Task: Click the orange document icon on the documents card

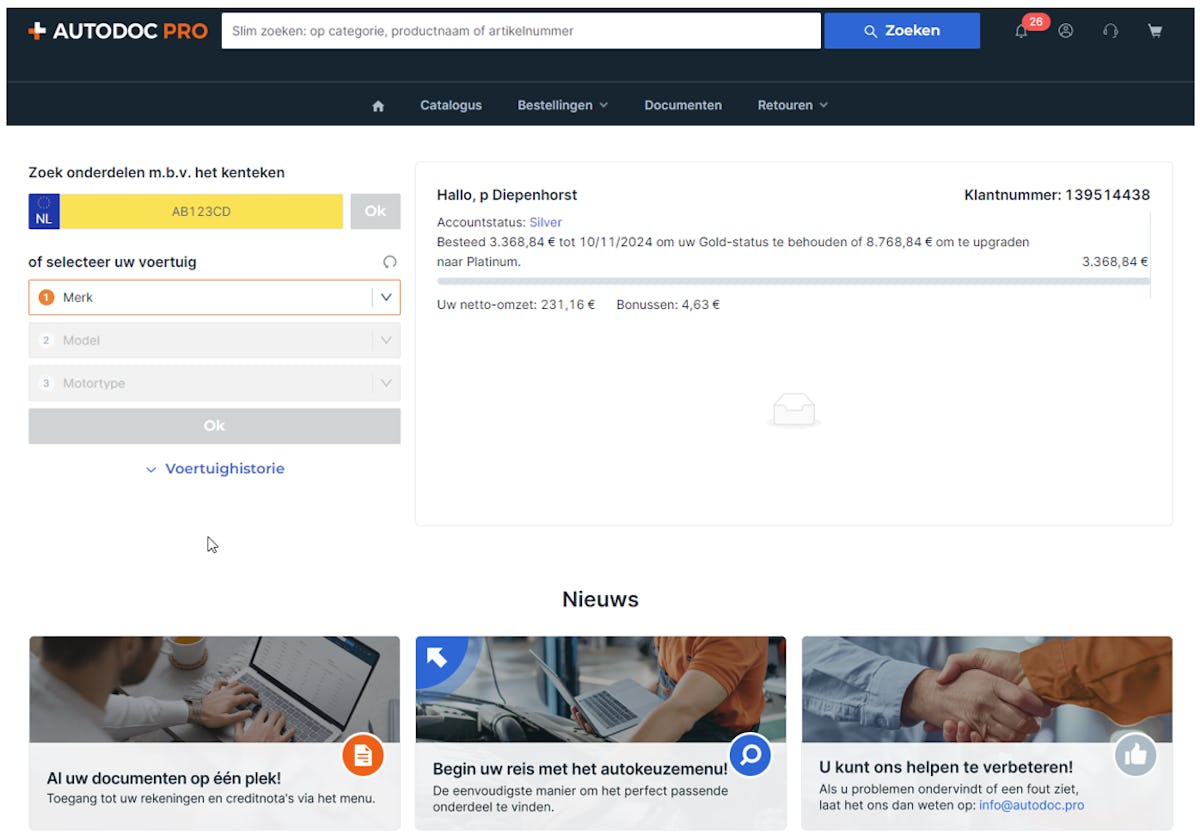Action: tap(363, 756)
